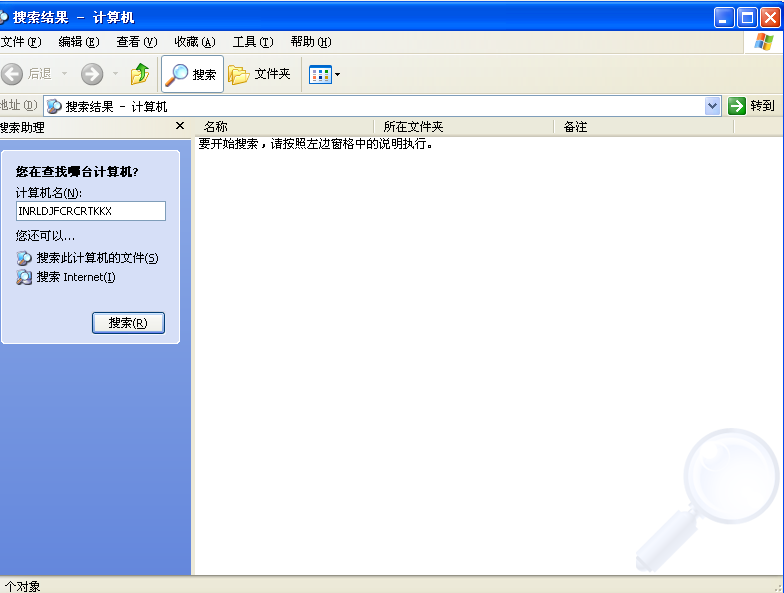The height and width of the screenshot is (593, 784).
Task: Open the 编辑(E) menu
Action: (x=78, y=42)
